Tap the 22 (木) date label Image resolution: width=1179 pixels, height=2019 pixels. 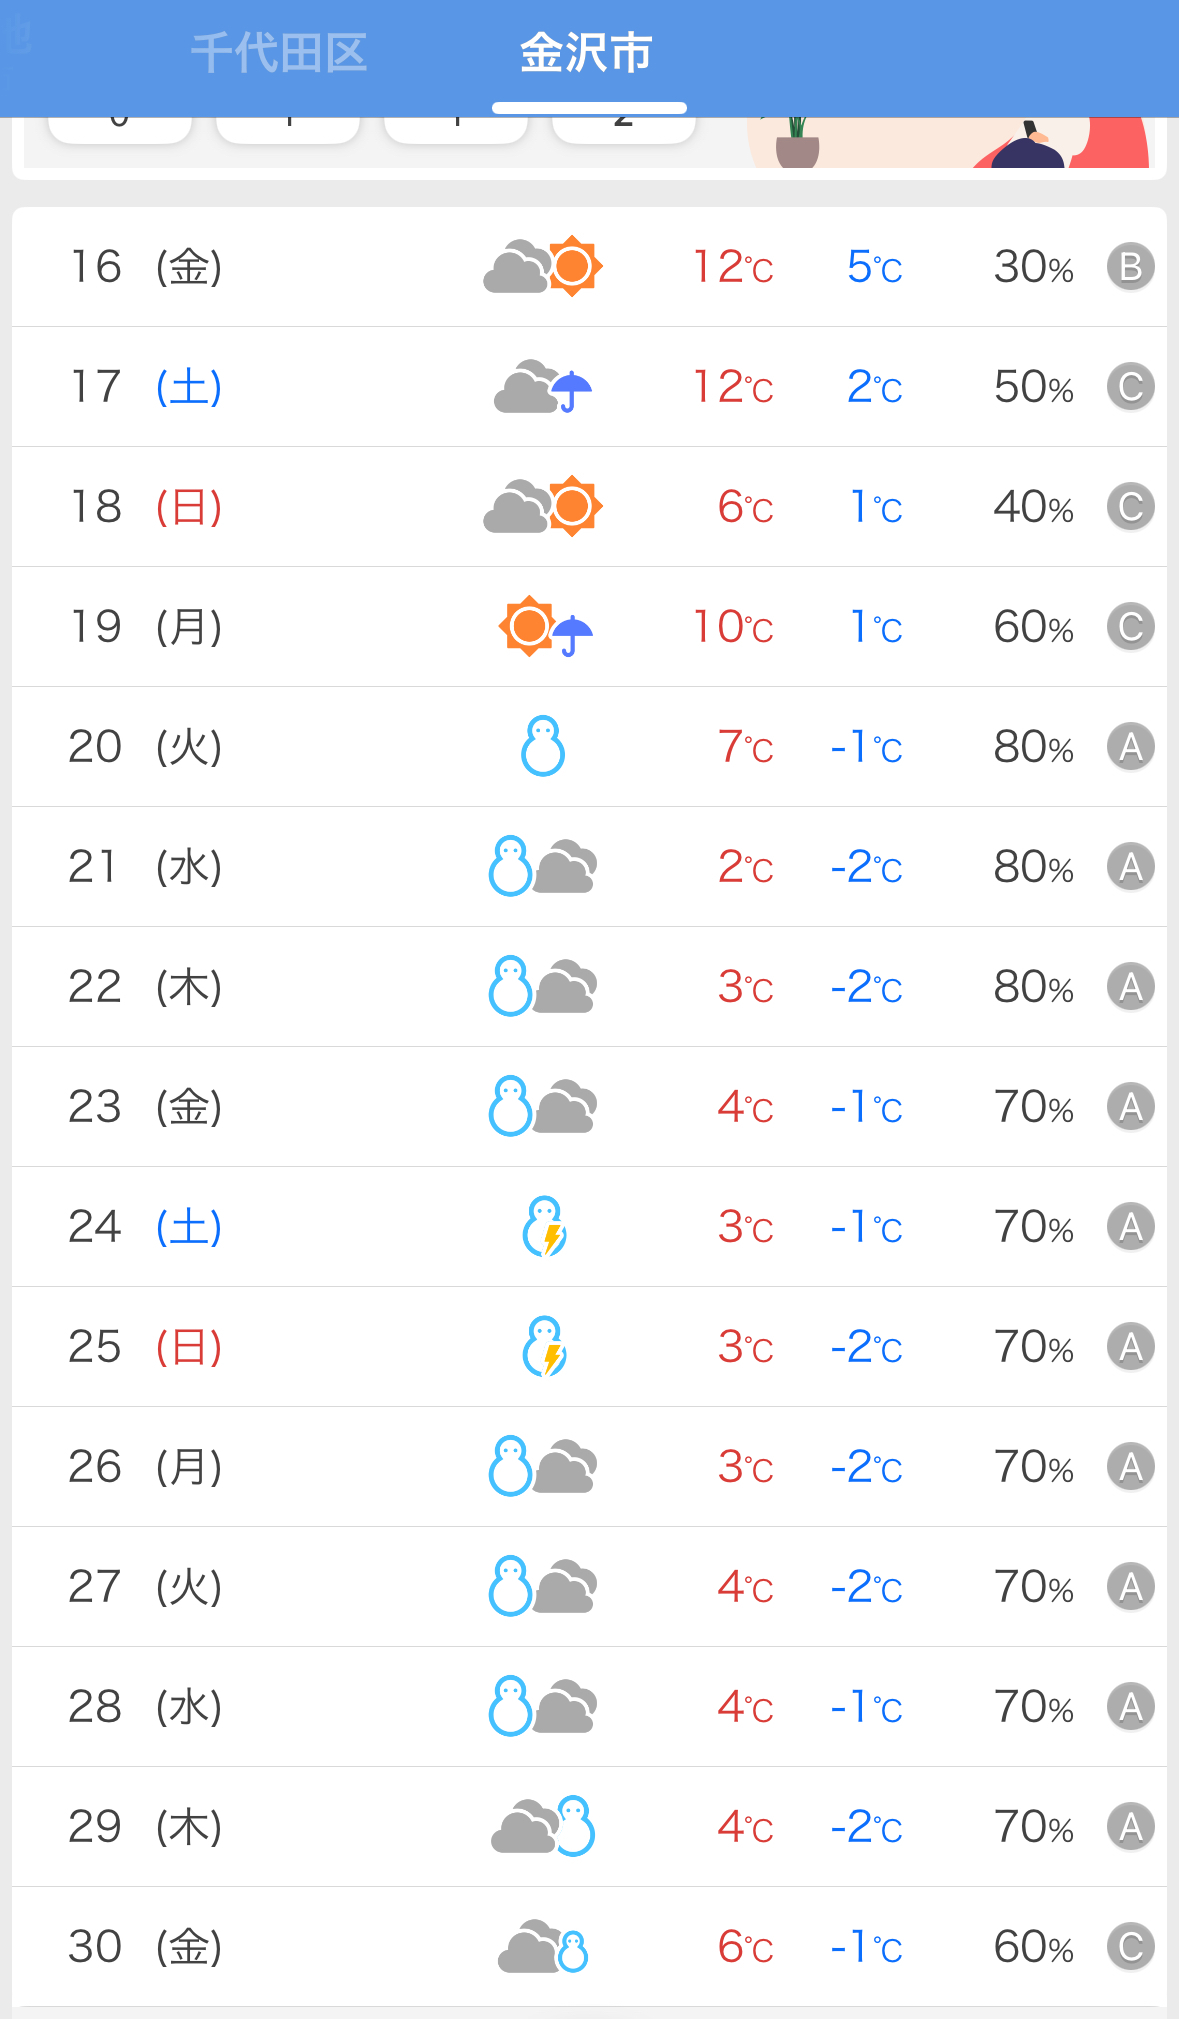pos(145,987)
